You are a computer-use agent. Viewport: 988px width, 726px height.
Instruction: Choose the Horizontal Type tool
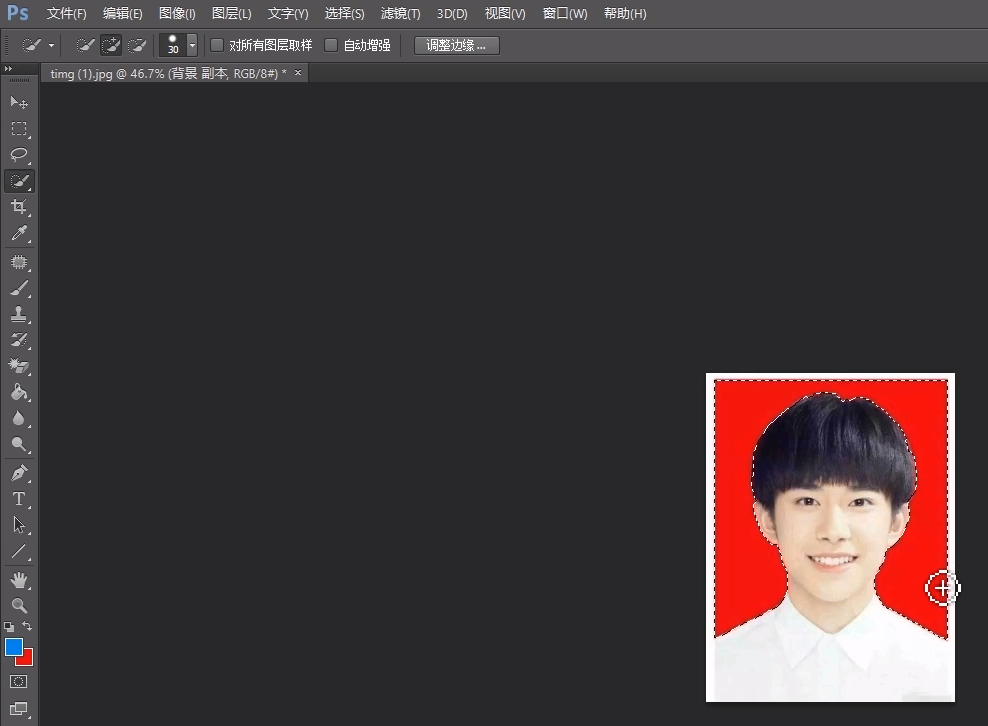click(x=19, y=499)
